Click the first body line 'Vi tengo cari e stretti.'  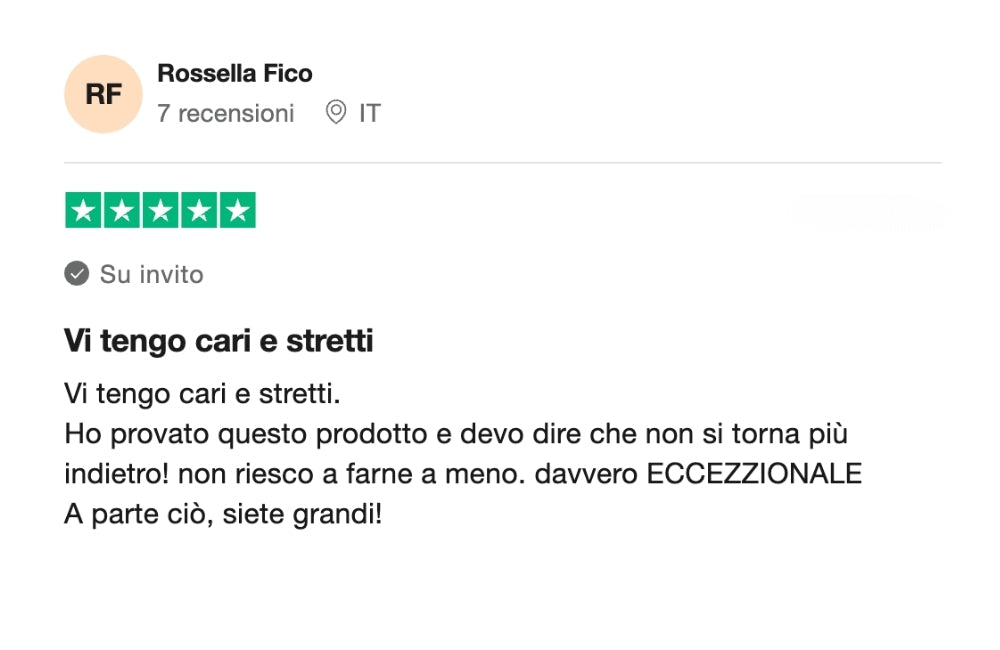202,394
